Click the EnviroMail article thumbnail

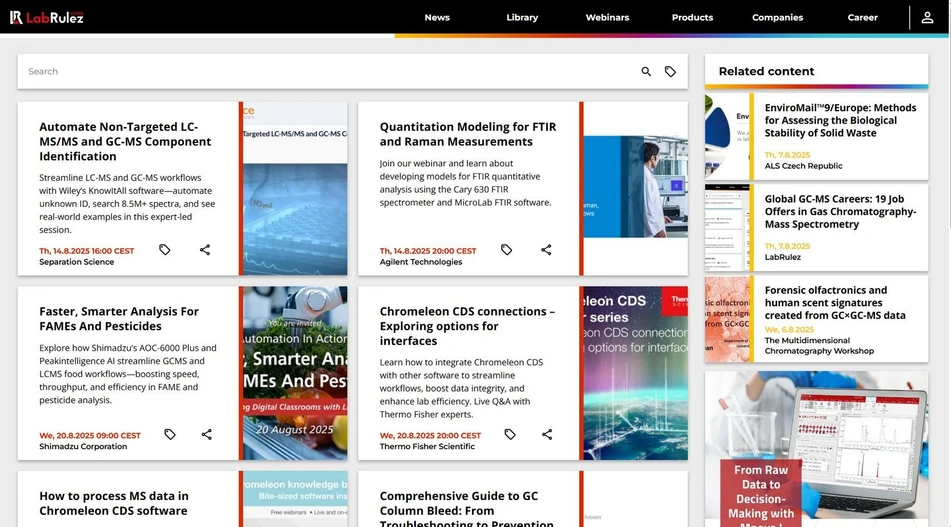(727, 136)
